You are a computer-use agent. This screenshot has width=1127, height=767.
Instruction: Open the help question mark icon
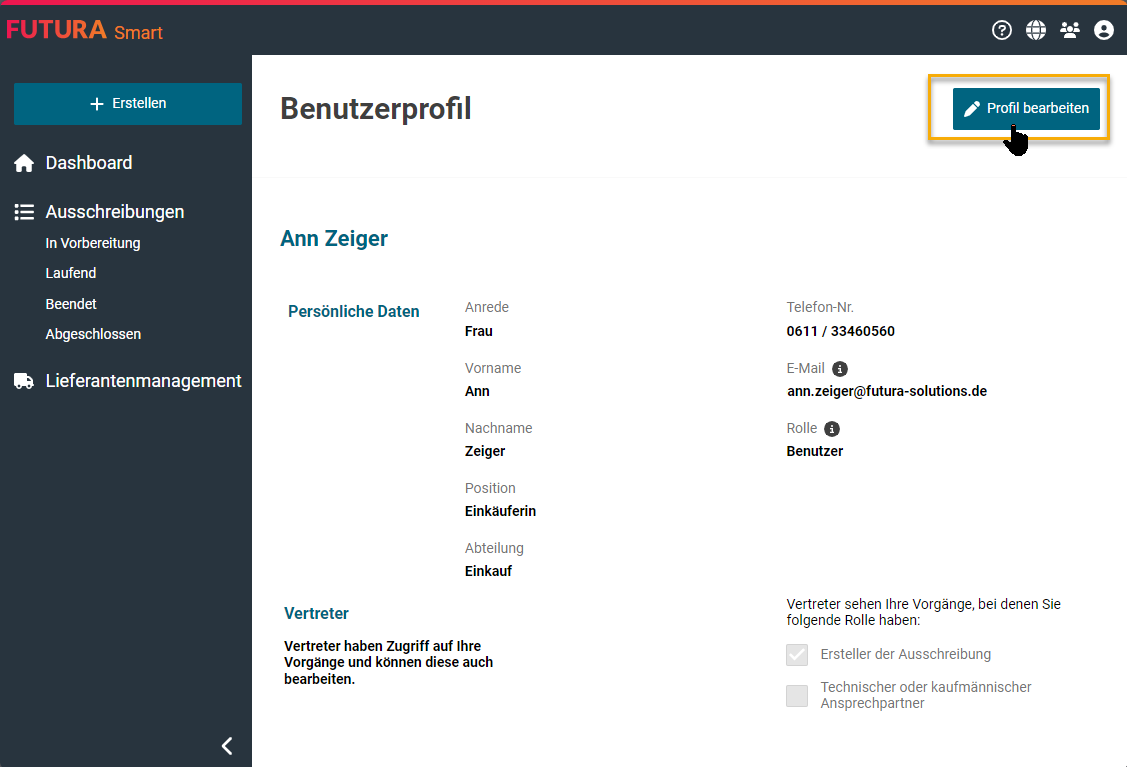pos(1001,30)
